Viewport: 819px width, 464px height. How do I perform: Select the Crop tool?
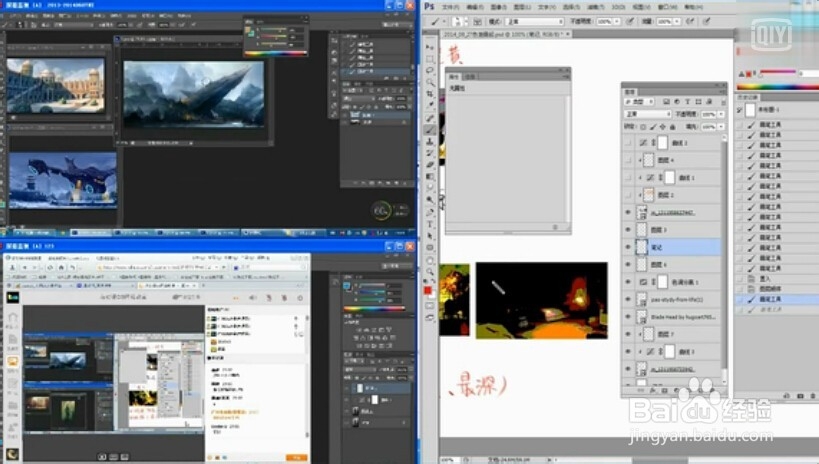pyautogui.click(x=430, y=94)
